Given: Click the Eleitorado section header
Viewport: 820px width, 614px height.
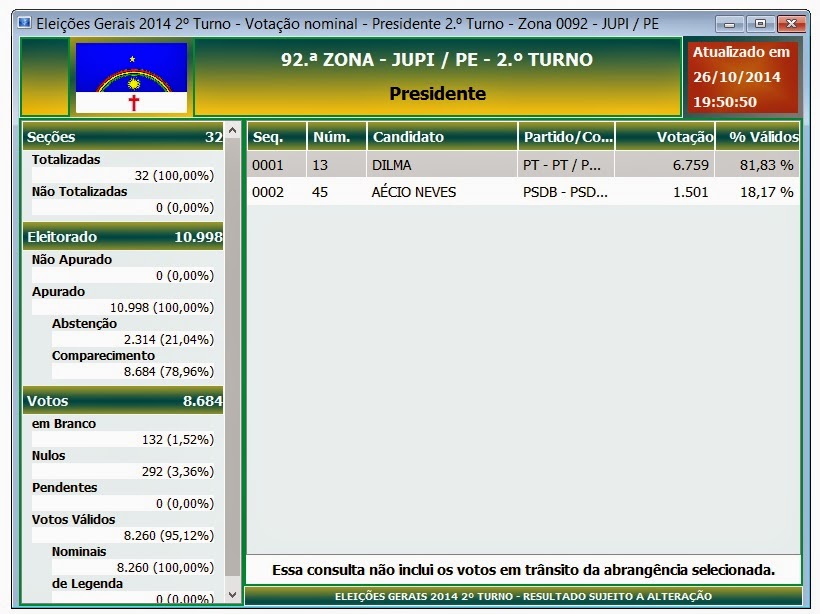Looking at the screenshot, I should (x=123, y=237).
